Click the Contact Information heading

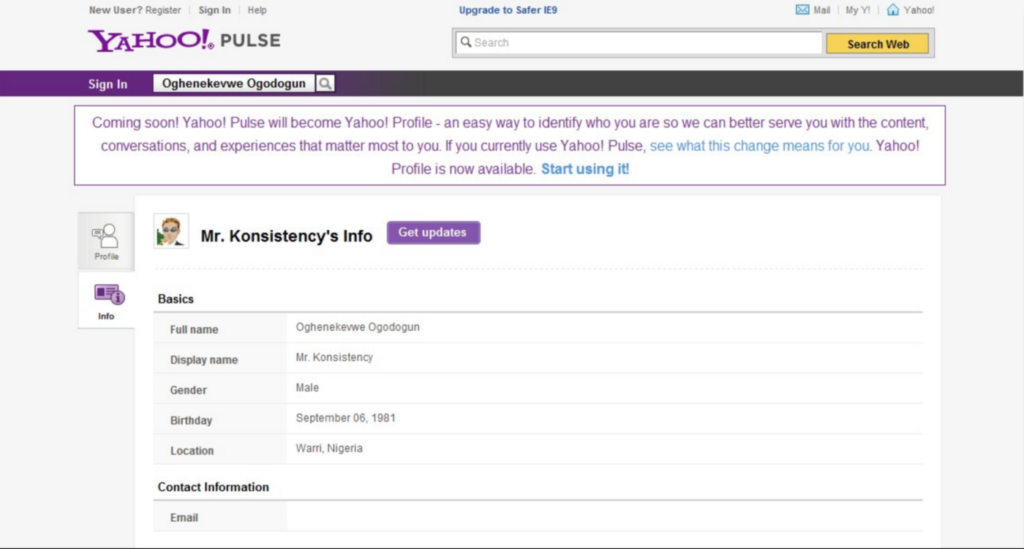click(213, 487)
